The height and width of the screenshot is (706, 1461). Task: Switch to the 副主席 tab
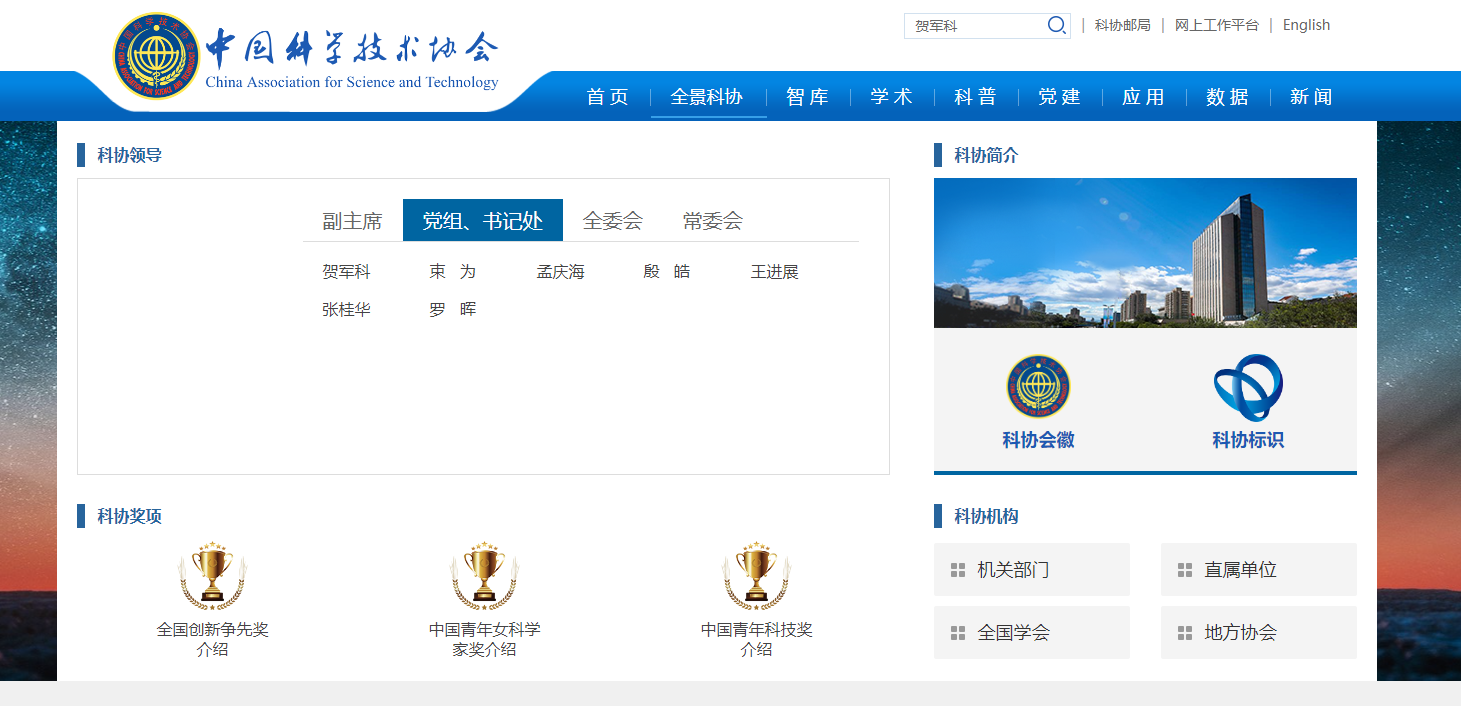[352, 221]
